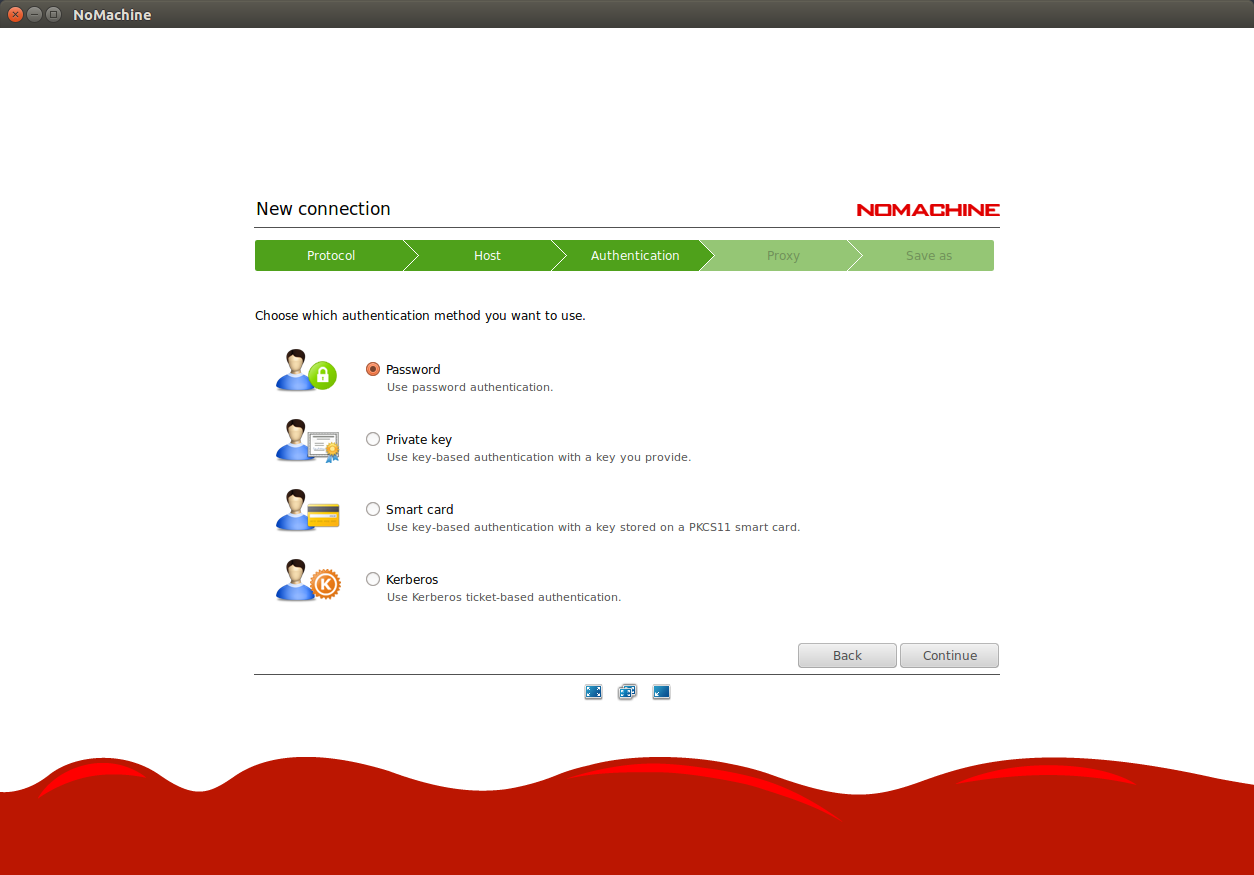Click the fullscreen icon below the dialog
1254x875 pixels.
coord(593,691)
